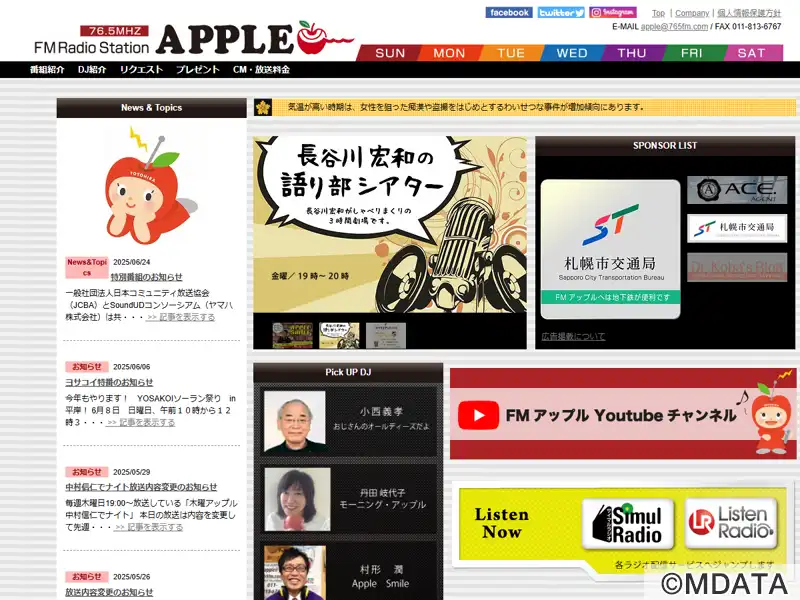Image resolution: width=800 pixels, height=600 pixels.
Task: Open the リクエスト menu item
Action: pyautogui.click(x=141, y=69)
